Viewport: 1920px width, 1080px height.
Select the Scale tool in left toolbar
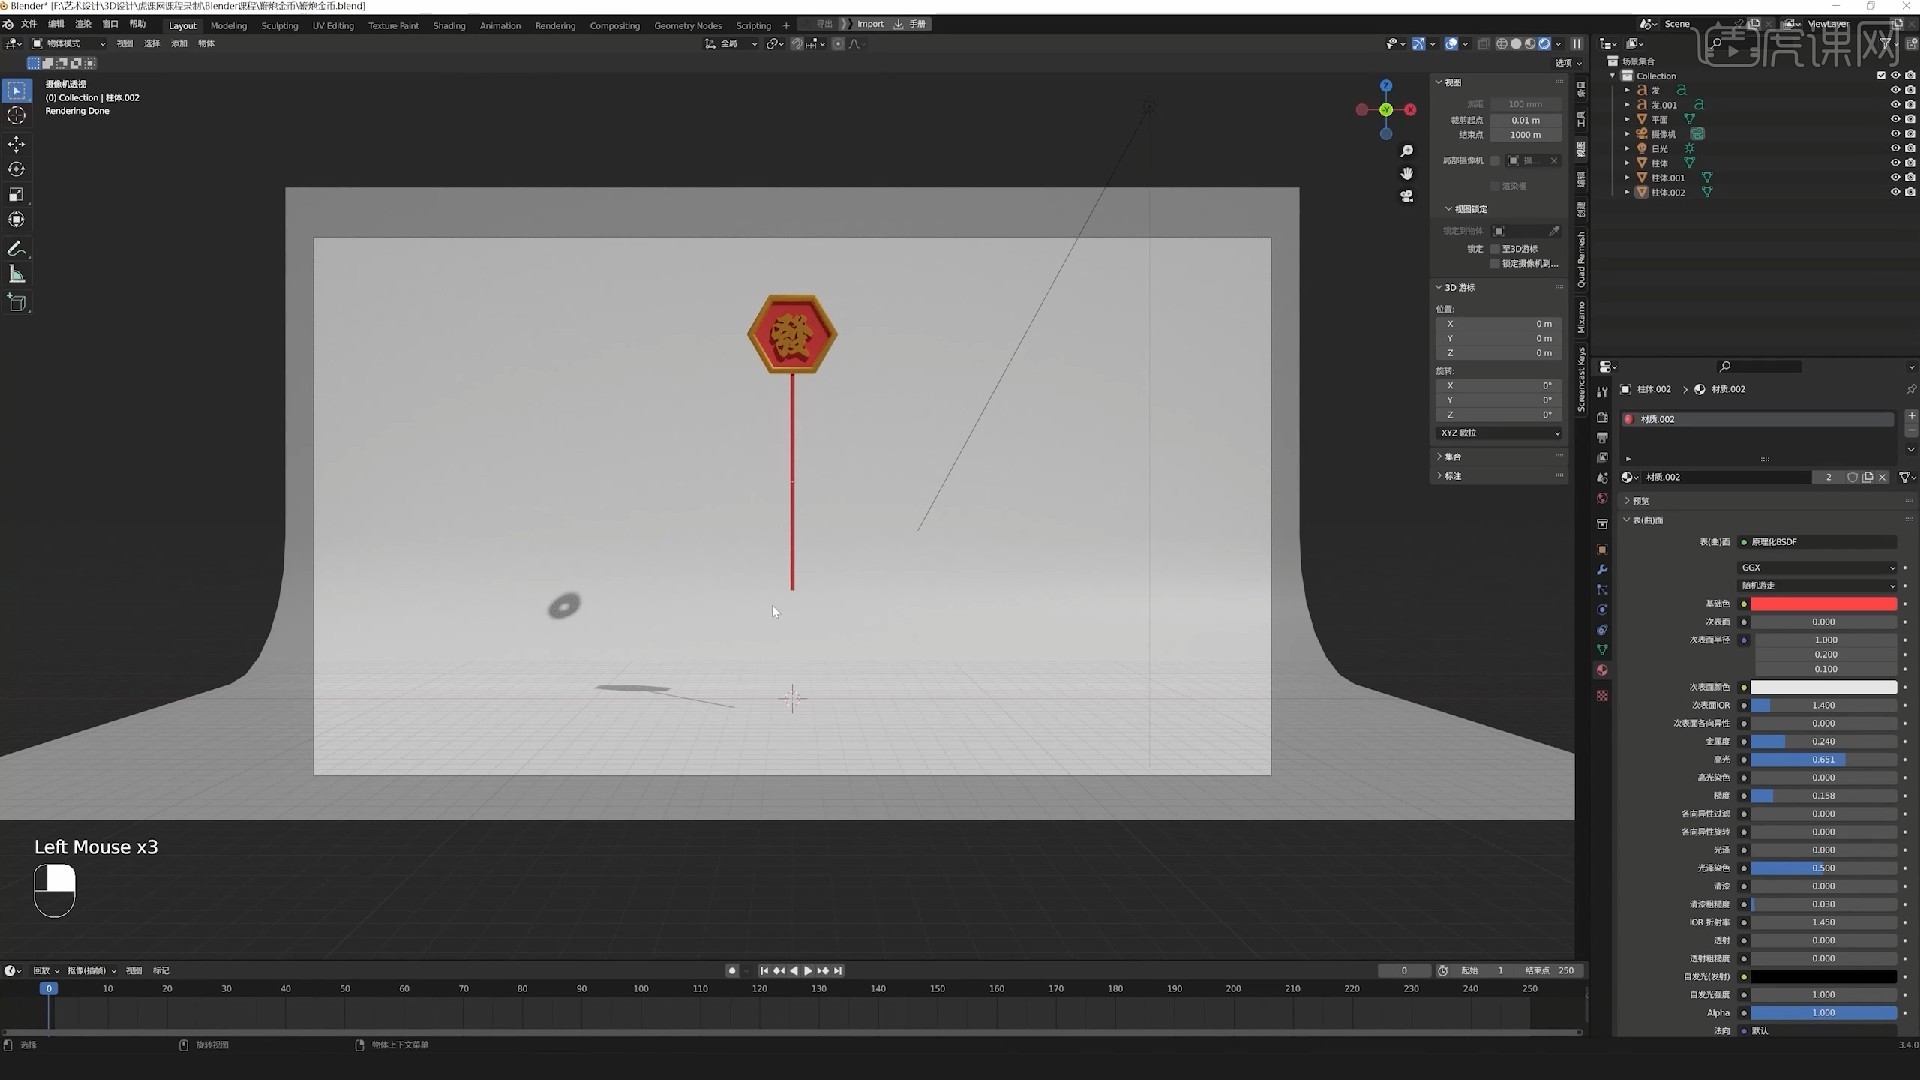[16, 195]
